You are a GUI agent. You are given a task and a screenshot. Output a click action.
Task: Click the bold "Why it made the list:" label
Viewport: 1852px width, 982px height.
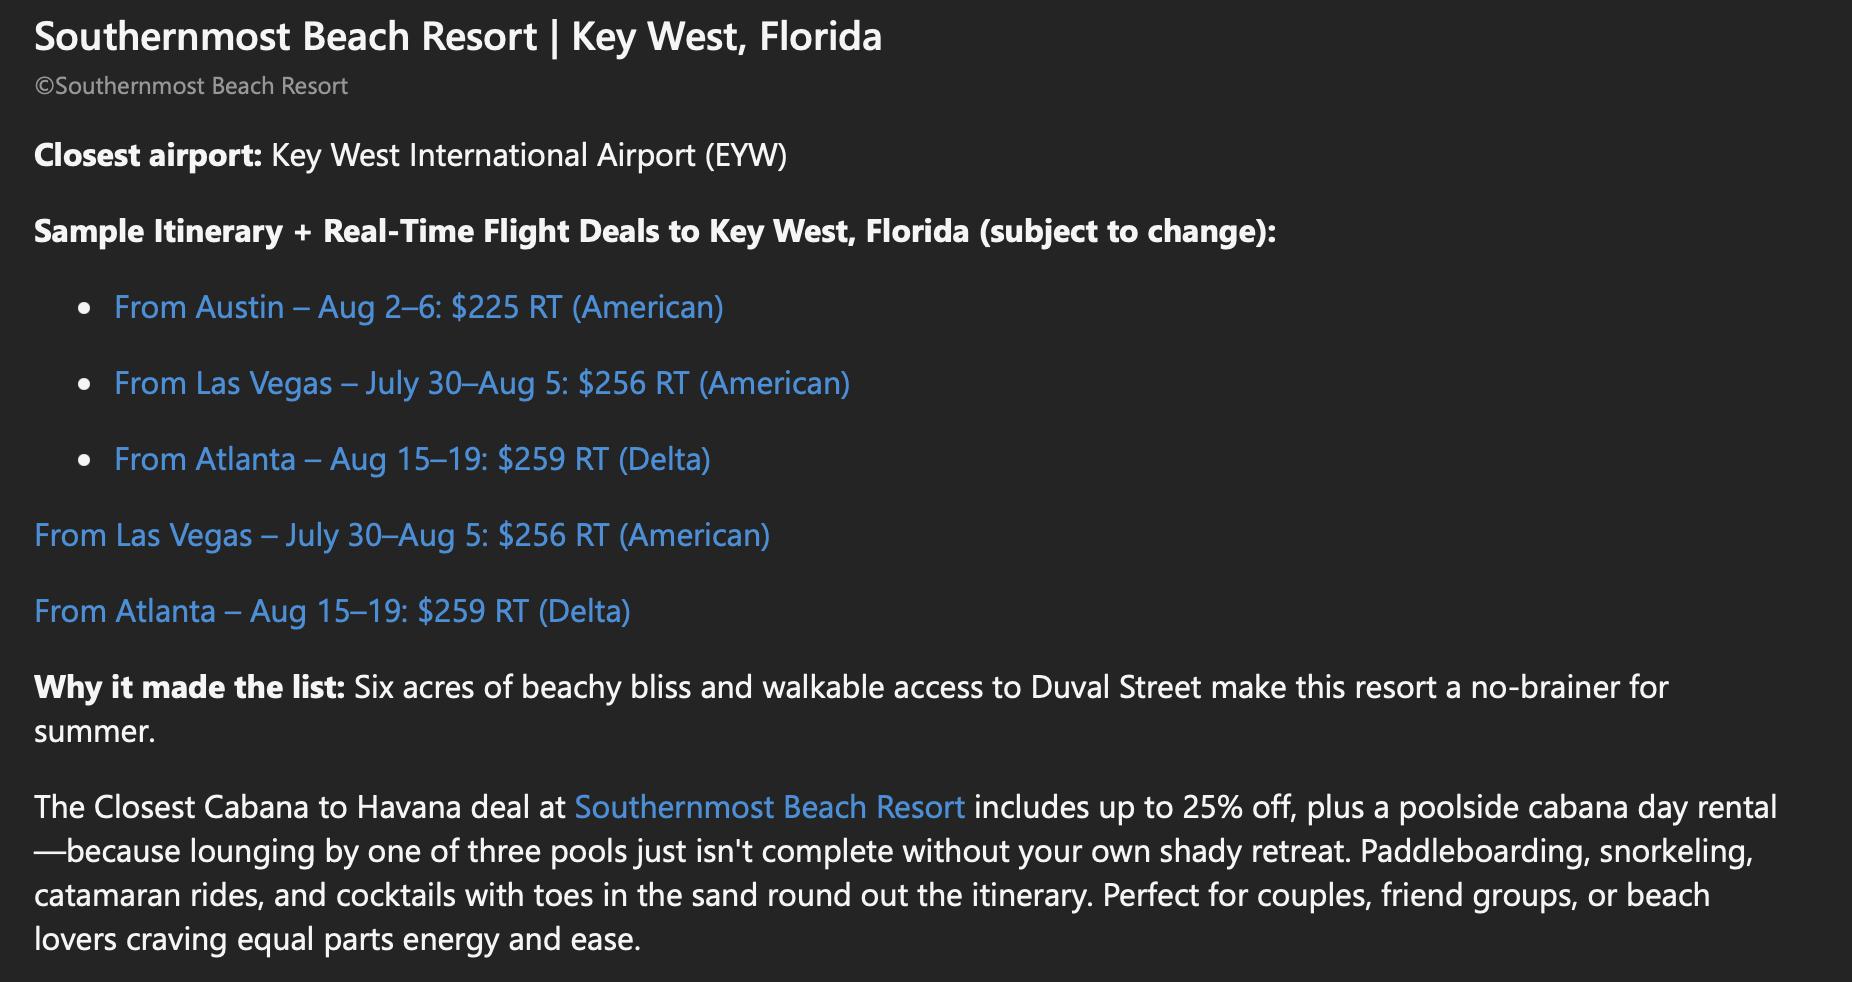point(189,688)
